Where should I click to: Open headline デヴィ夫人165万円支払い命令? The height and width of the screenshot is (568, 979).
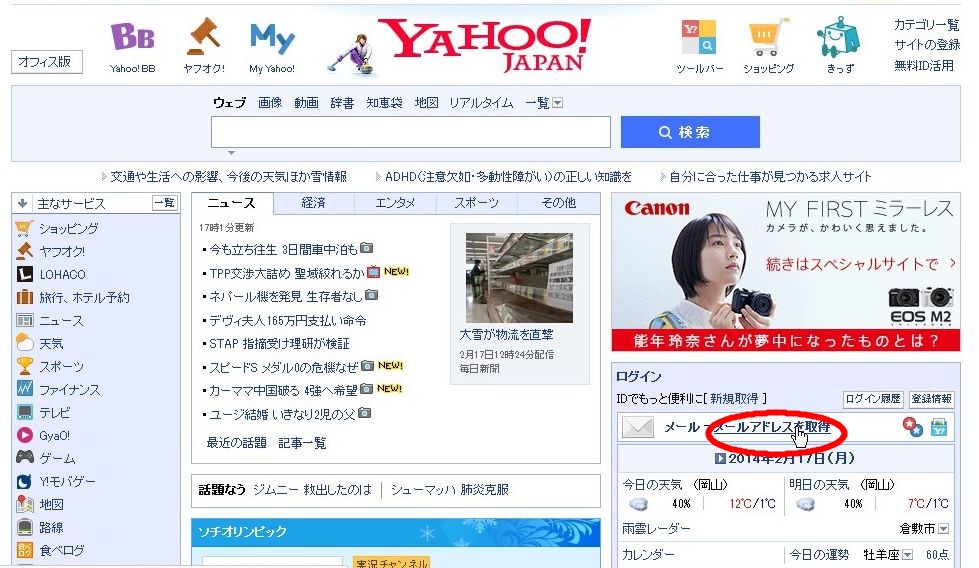[288, 321]
